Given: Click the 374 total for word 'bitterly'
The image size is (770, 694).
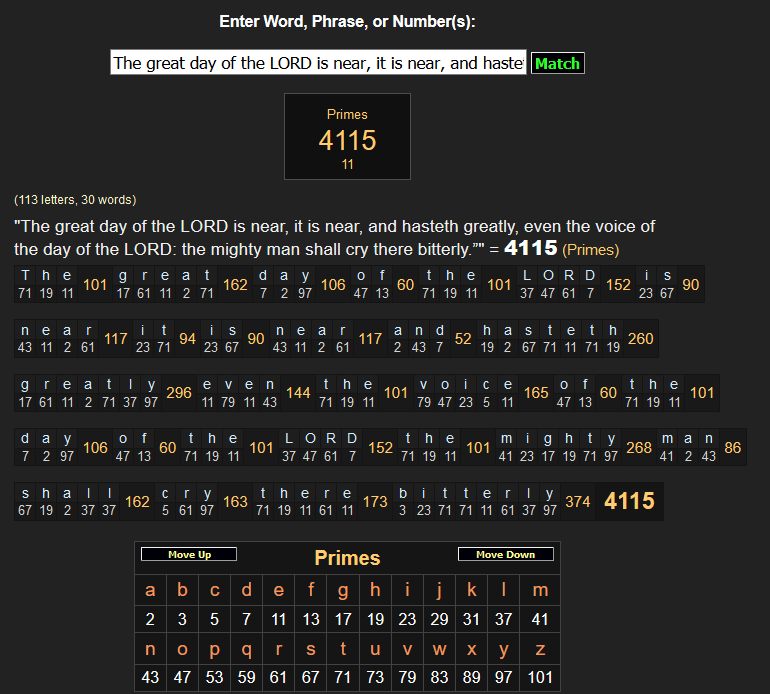Looking at the screenshot, I should click(577, 502).
